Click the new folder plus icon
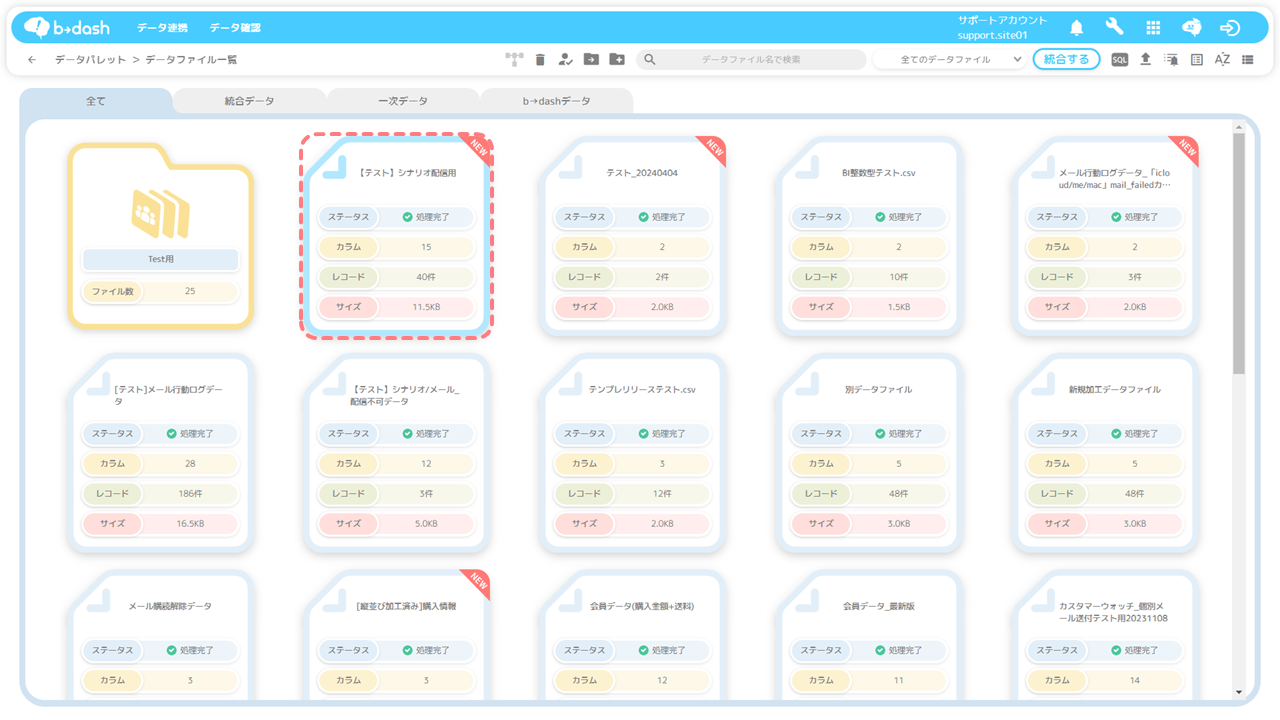Image resolution: width=1280 pixels, height=720 pixels. pos(617,60)
